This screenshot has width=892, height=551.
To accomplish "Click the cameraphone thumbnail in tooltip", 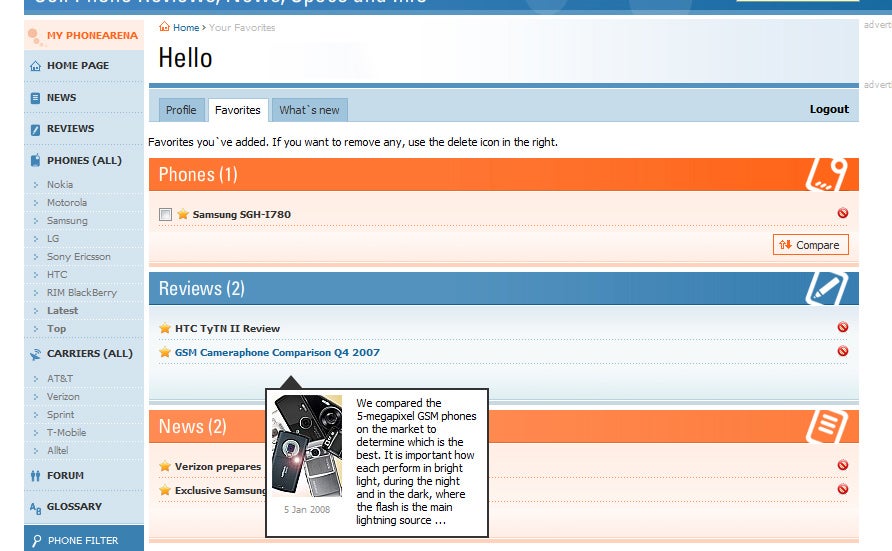I will tap(307, 446).
